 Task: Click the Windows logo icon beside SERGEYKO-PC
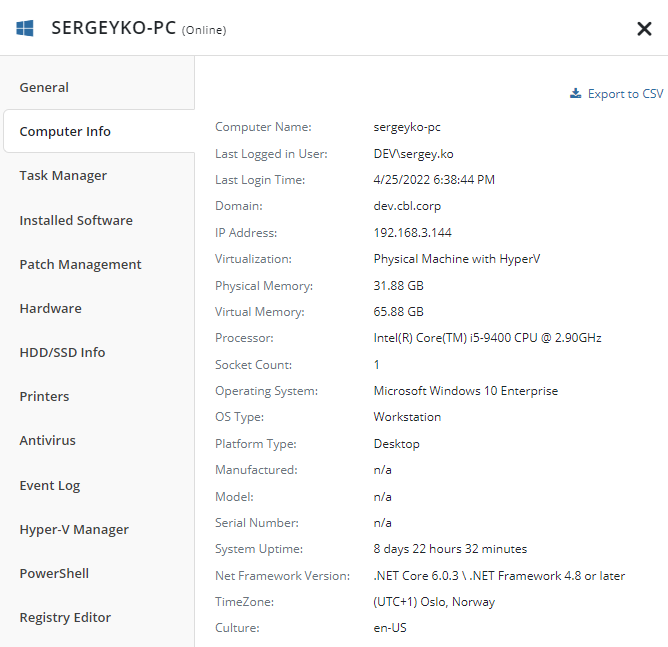(25, 28)
